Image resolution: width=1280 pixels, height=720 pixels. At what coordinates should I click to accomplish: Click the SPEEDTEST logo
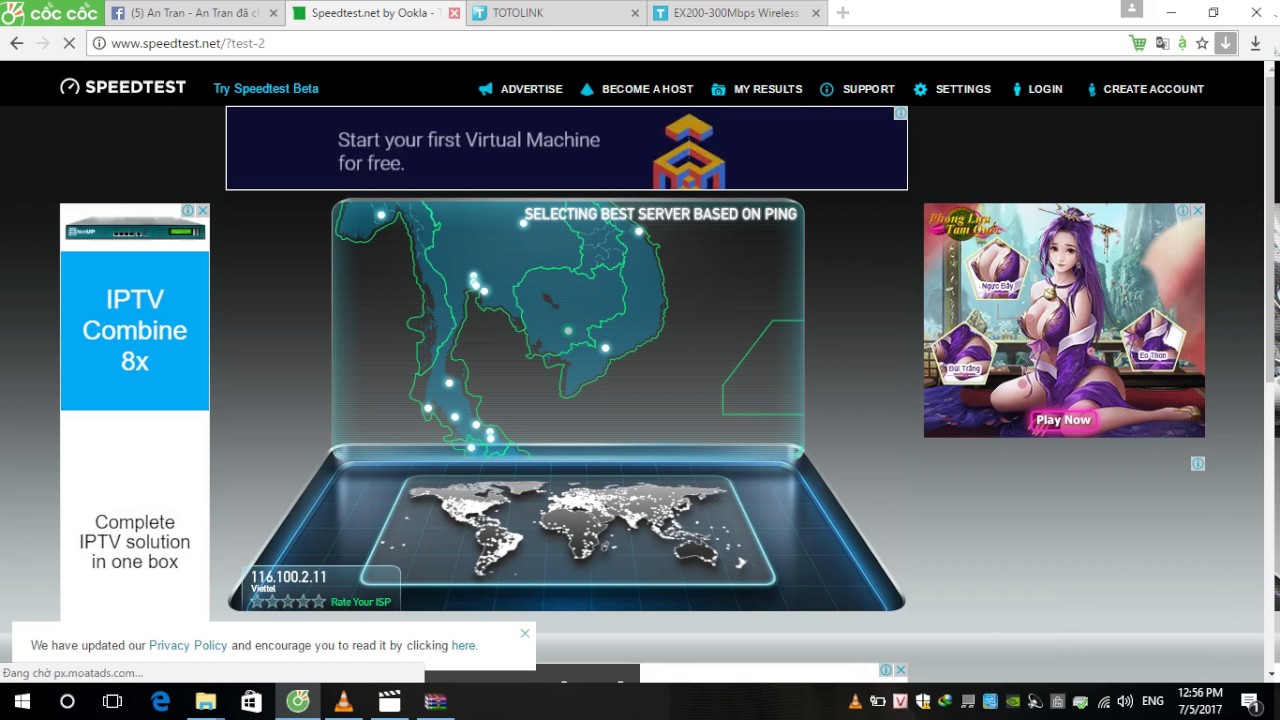[x=123, y=87]
